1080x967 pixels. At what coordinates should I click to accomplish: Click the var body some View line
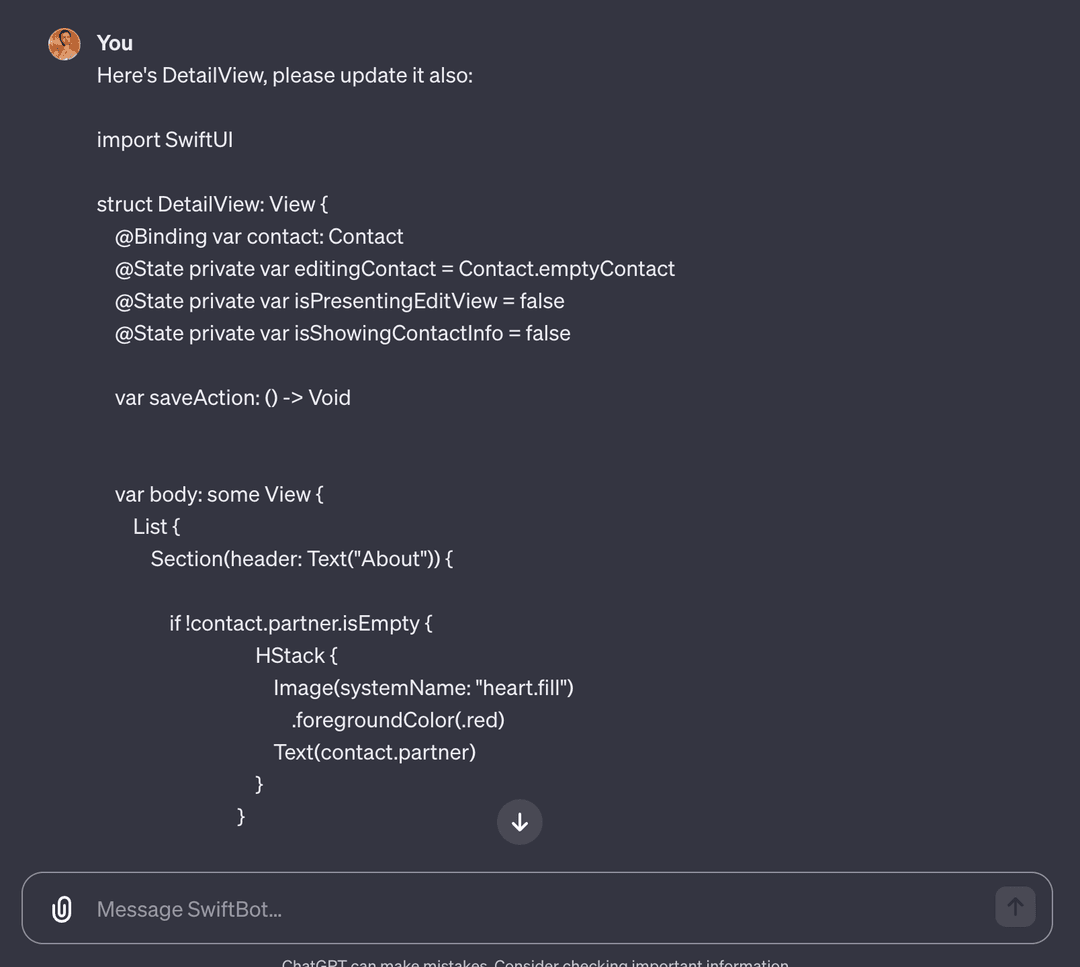pos(219,493)
